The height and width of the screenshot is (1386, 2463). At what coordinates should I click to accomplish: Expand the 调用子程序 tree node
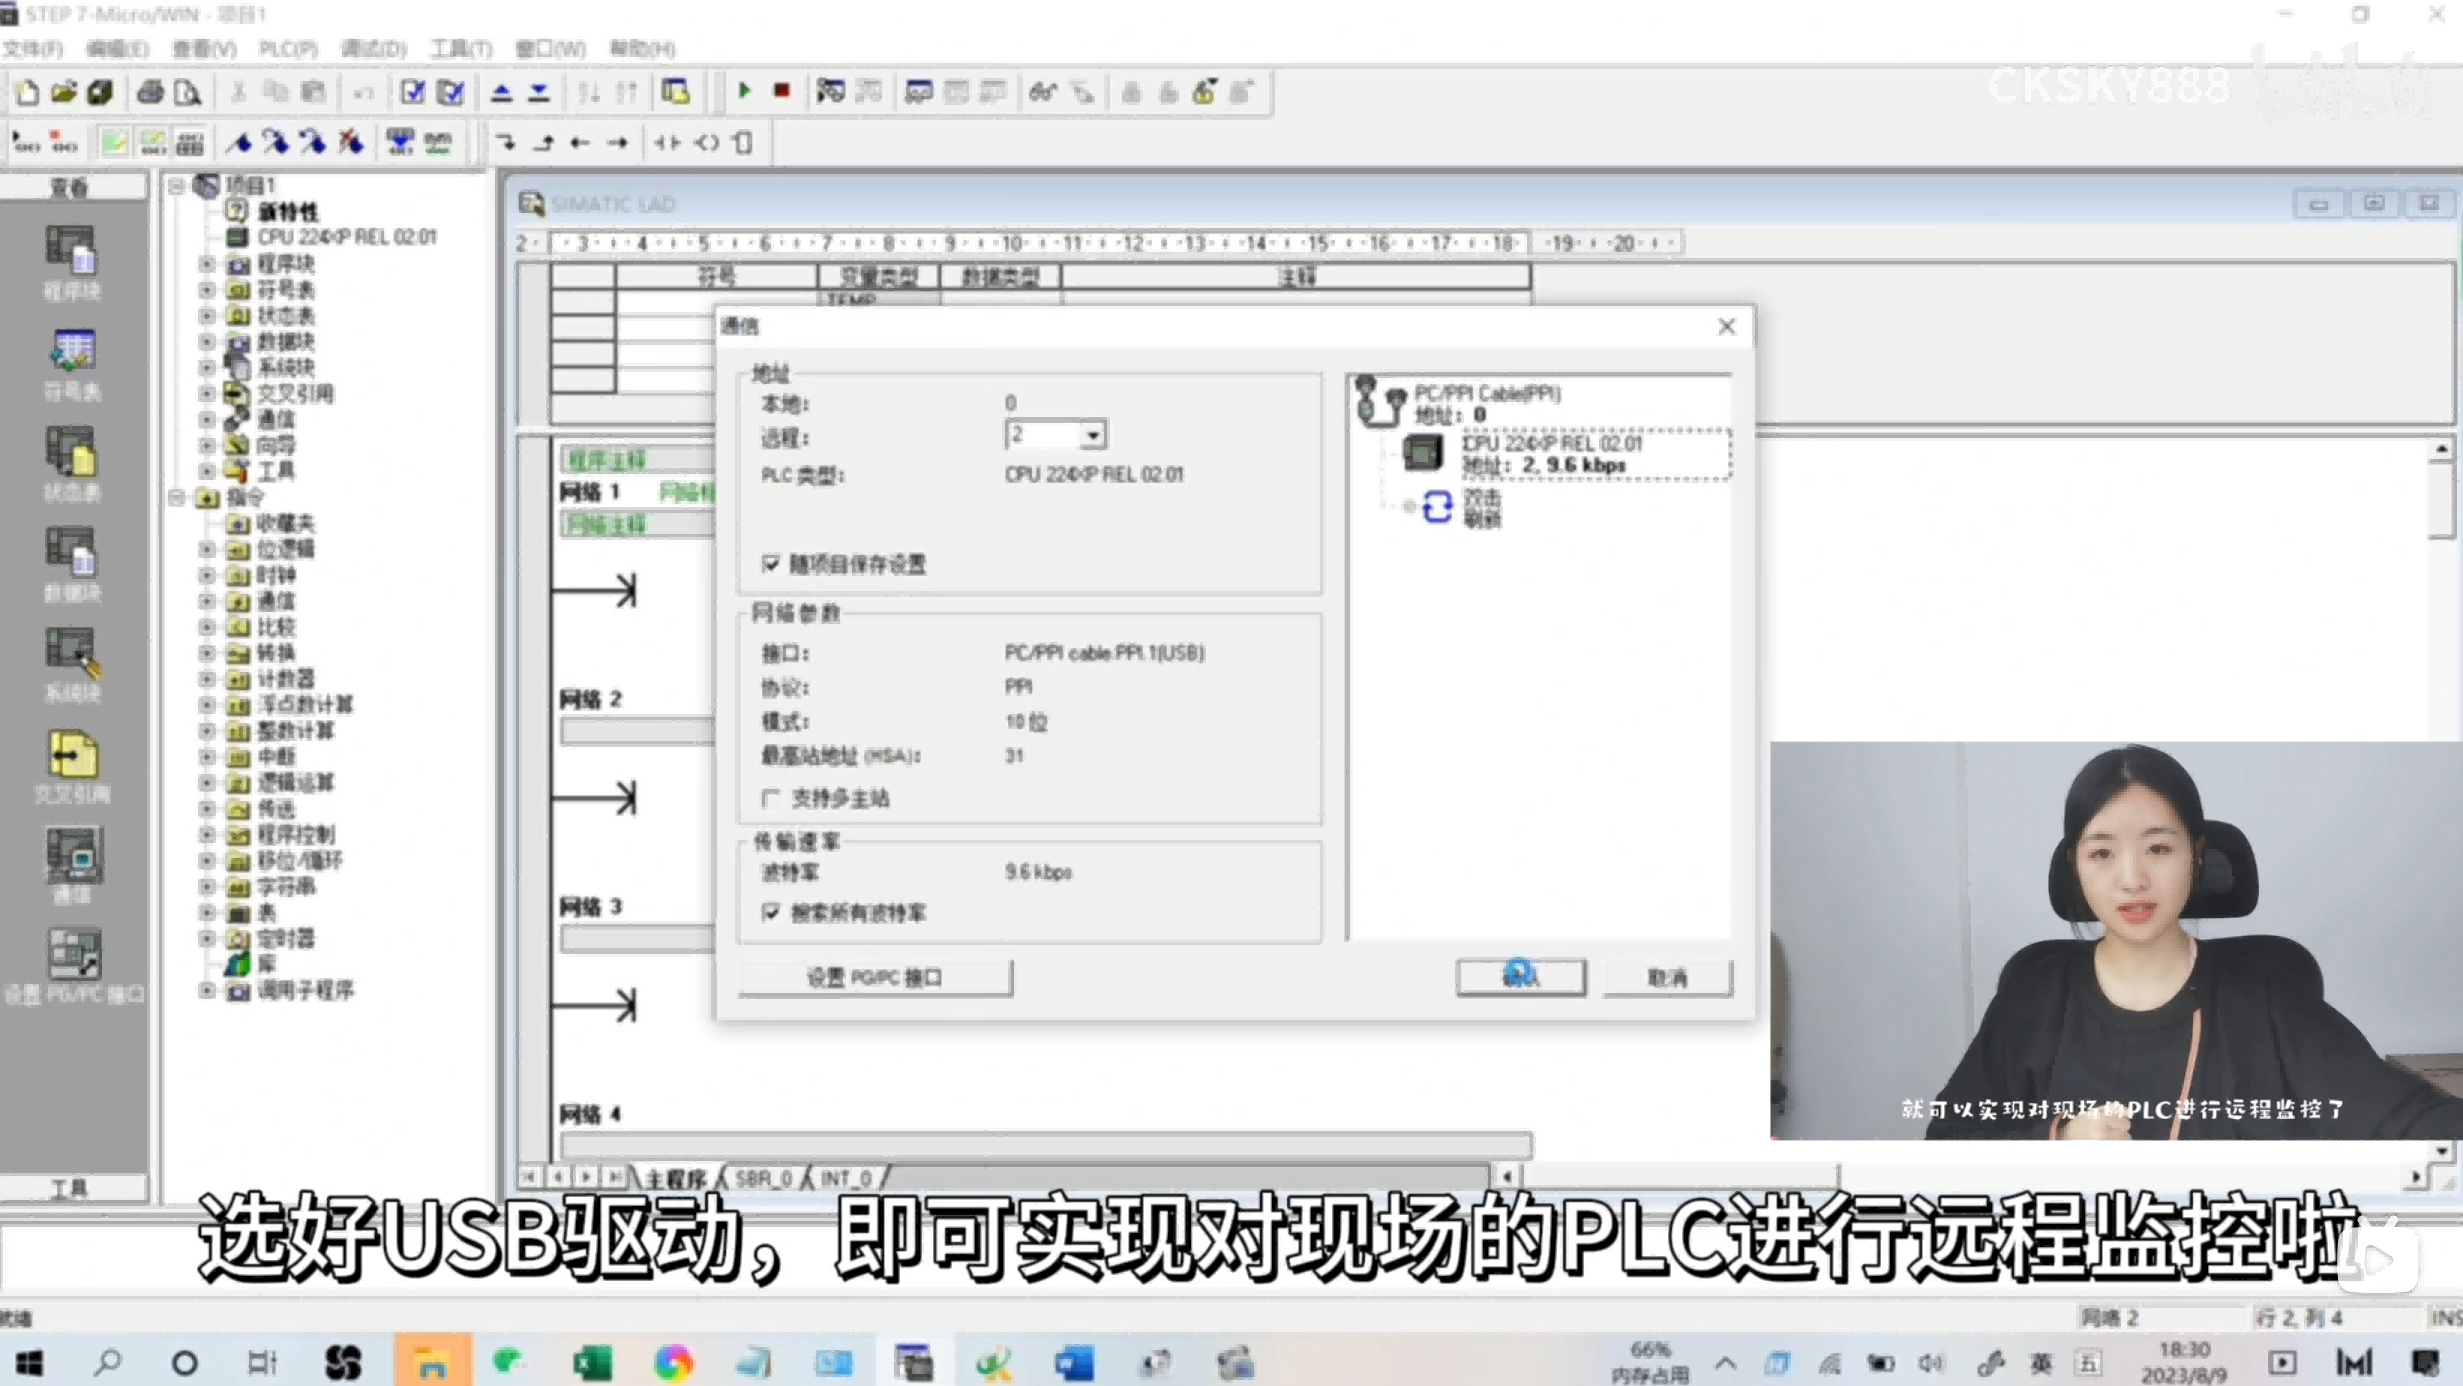[x=207, y=990]
